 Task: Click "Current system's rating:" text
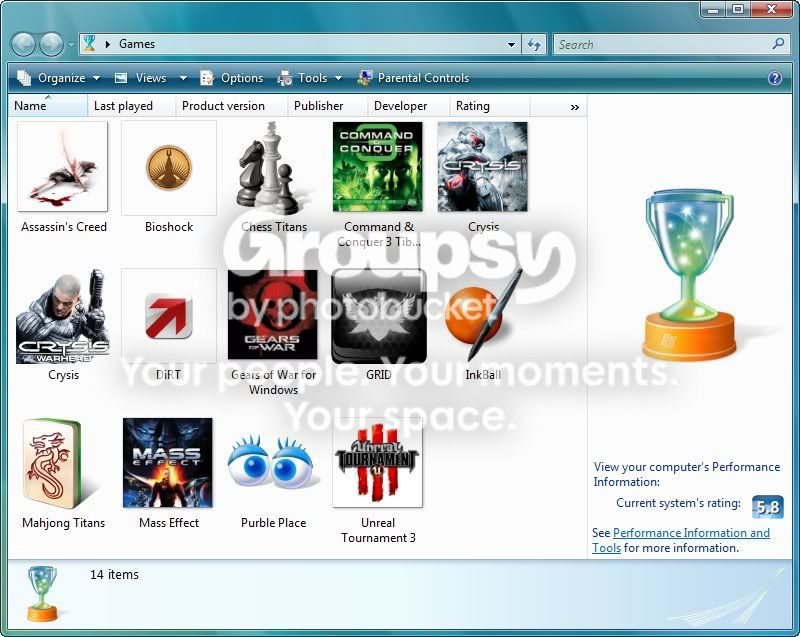(678, 503)
